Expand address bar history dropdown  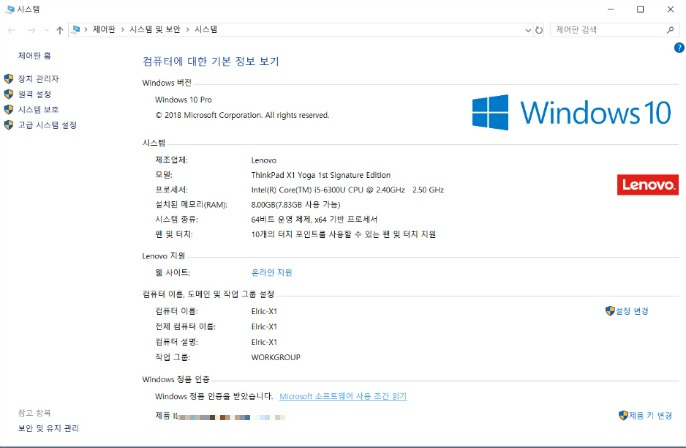[x=528, y=30]
